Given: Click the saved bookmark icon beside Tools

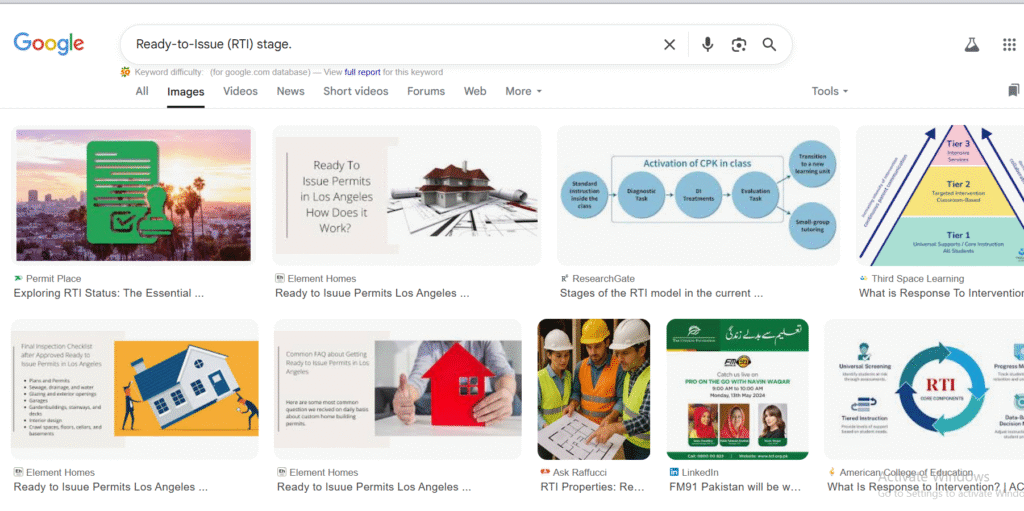Looking at the screenshot, I should (1014, 90).
